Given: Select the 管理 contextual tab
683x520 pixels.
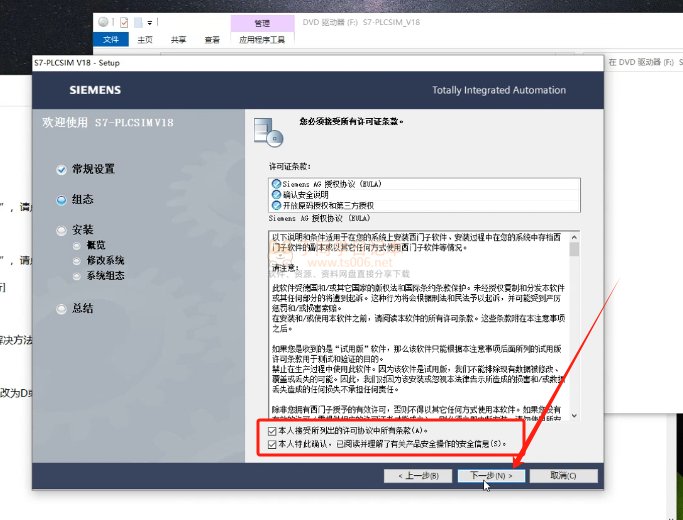Looking at the screenshot, I should click(x=262, y=23).
